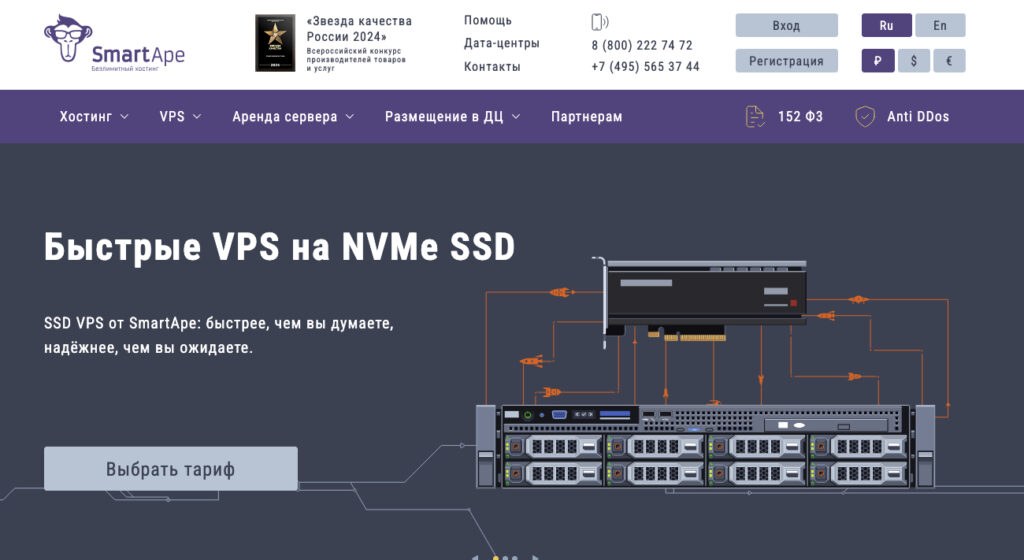Click the NVMe SSD card illustration
The height and width of the screenshot is (560, 1024).
pos(702,300)
